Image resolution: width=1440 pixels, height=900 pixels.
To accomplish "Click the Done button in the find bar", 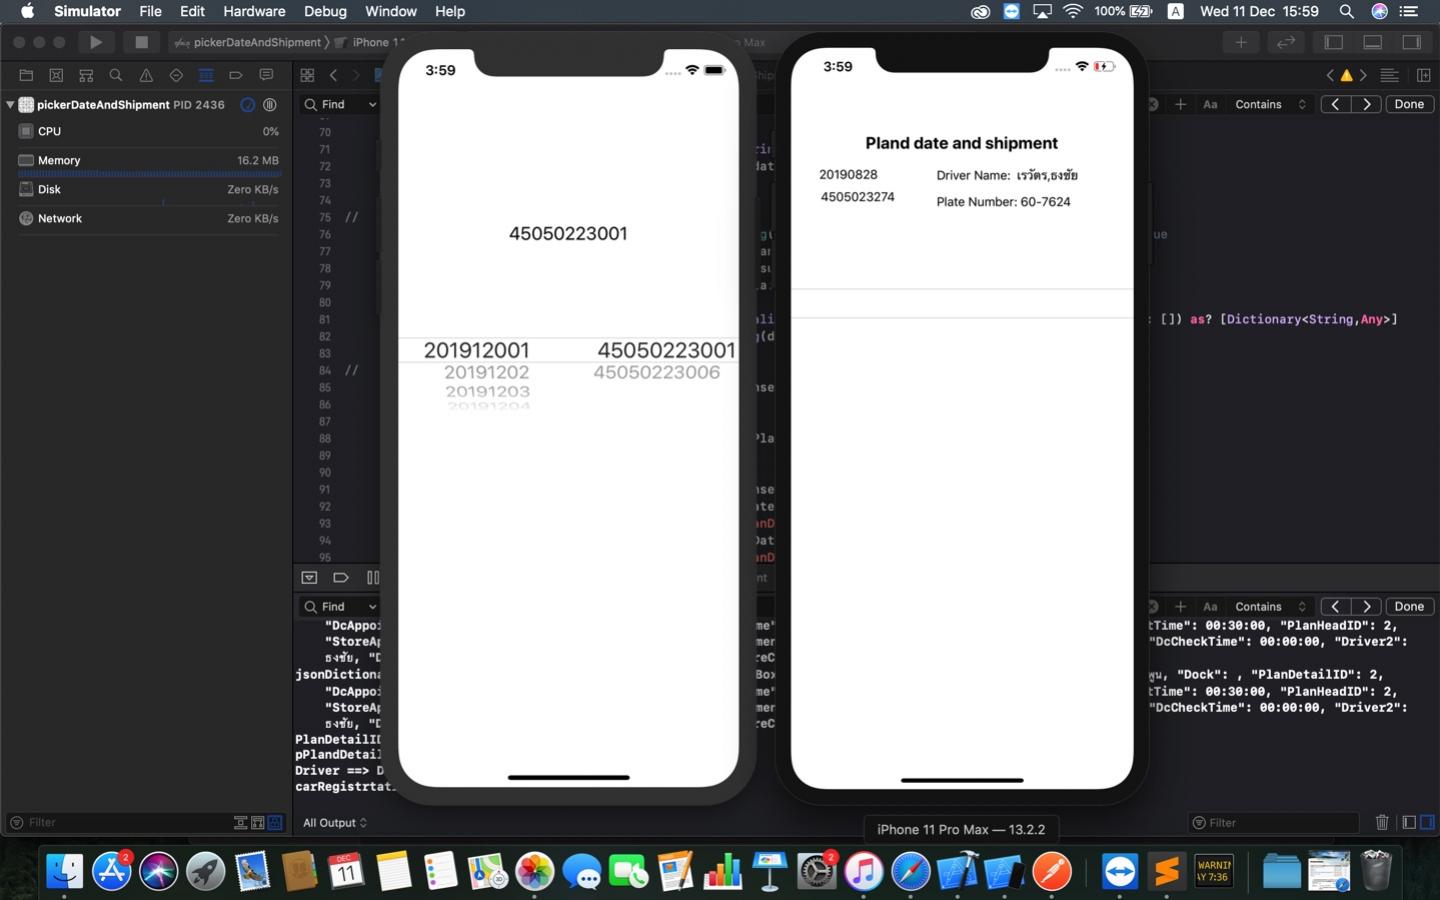I will click(x=1409, y=104).
